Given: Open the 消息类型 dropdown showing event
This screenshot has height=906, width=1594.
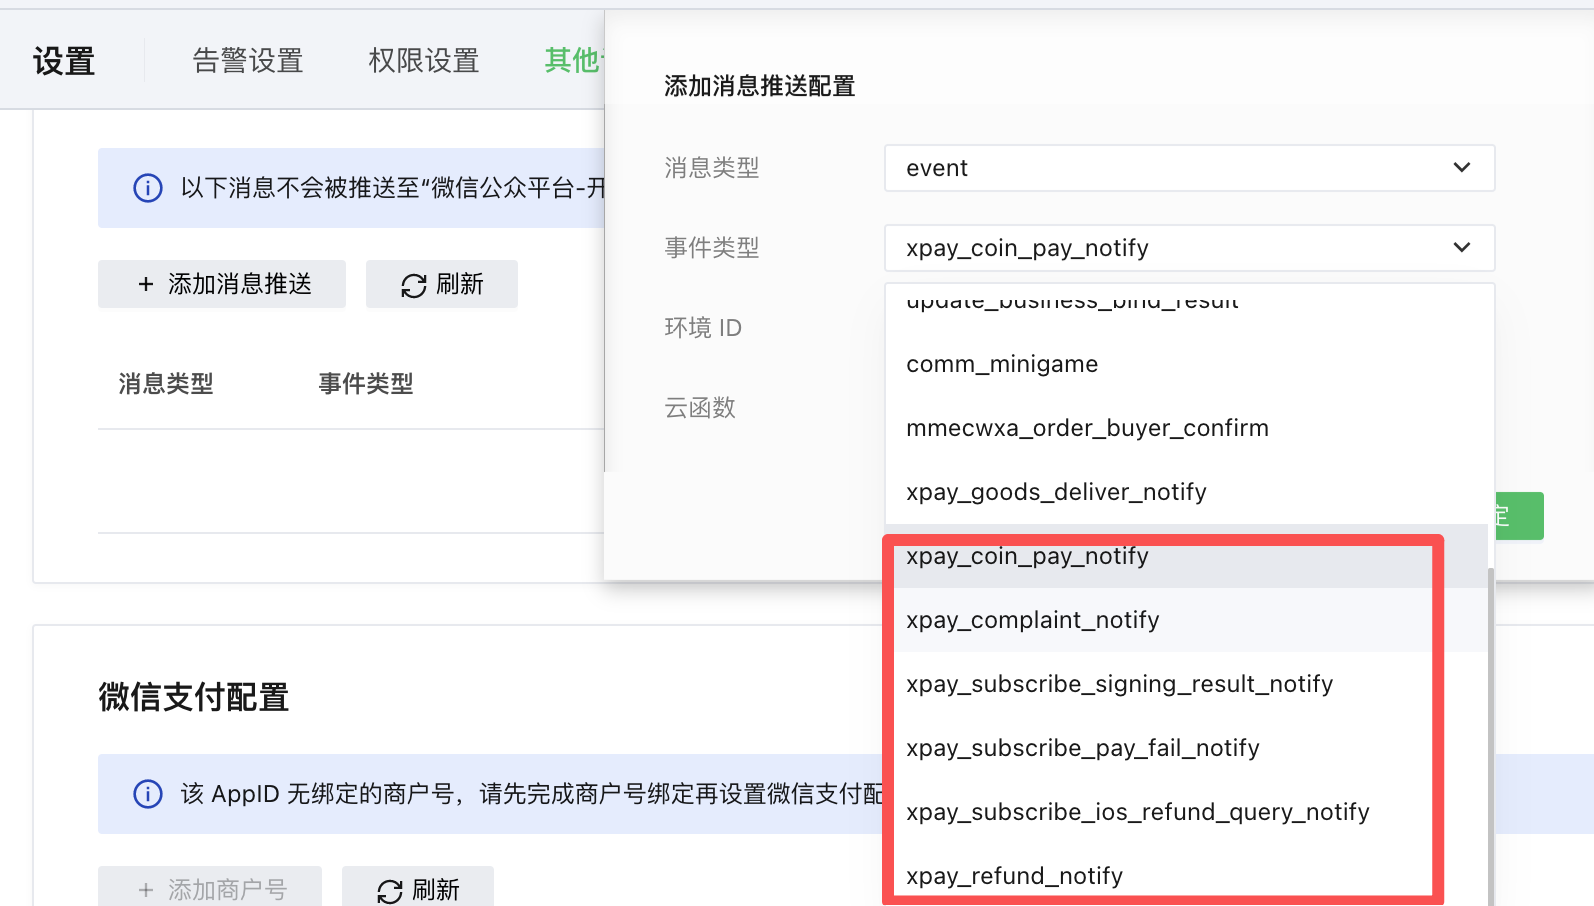Looking at the screenshot, I should (x=1190, y=168).
